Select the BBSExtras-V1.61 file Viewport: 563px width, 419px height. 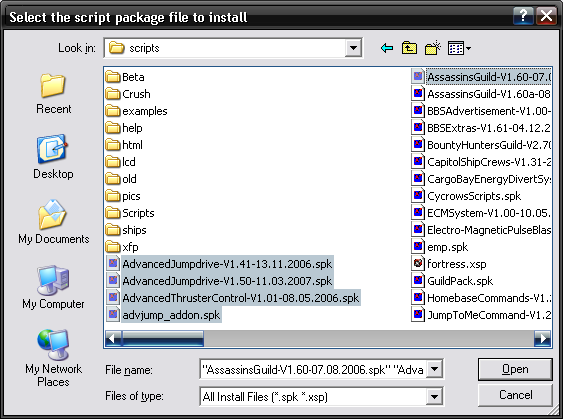pos(481,128)
